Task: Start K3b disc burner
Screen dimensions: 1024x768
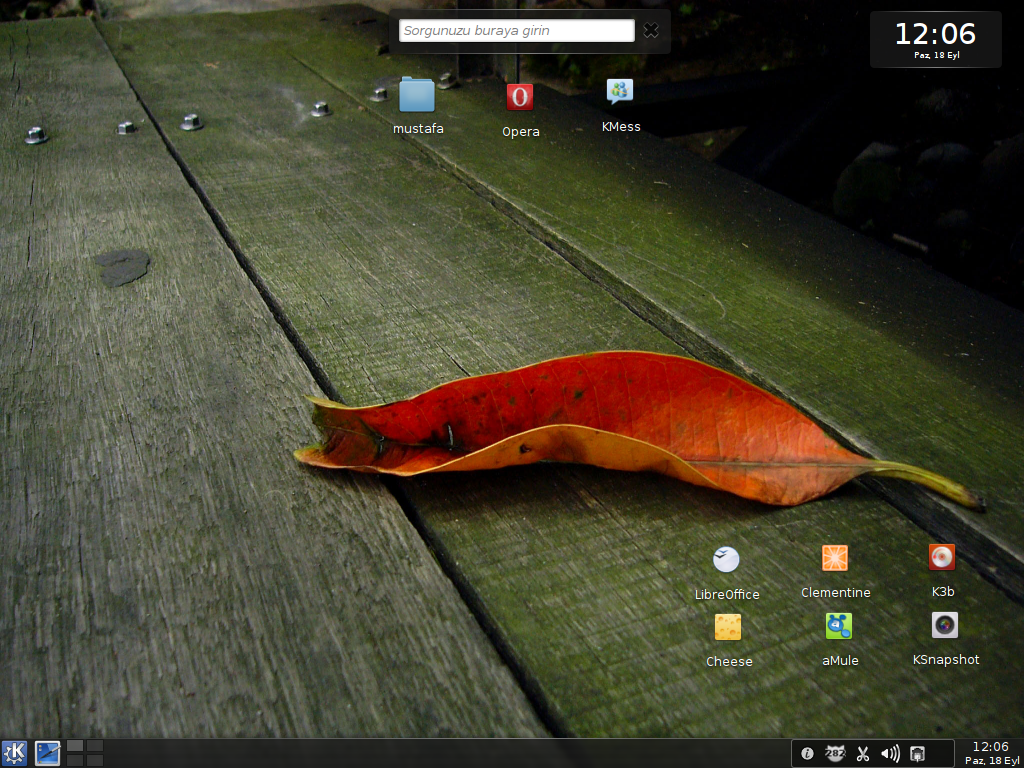Action: pos(942,557)
